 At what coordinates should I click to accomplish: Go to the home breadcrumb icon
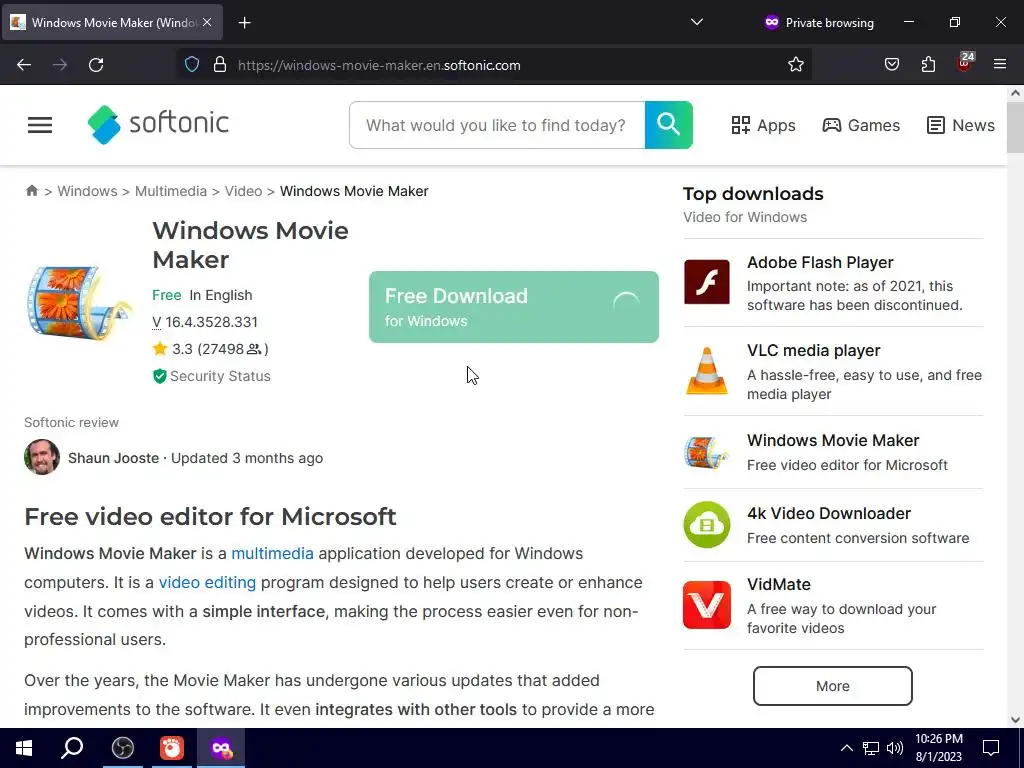tap(31, 191)
